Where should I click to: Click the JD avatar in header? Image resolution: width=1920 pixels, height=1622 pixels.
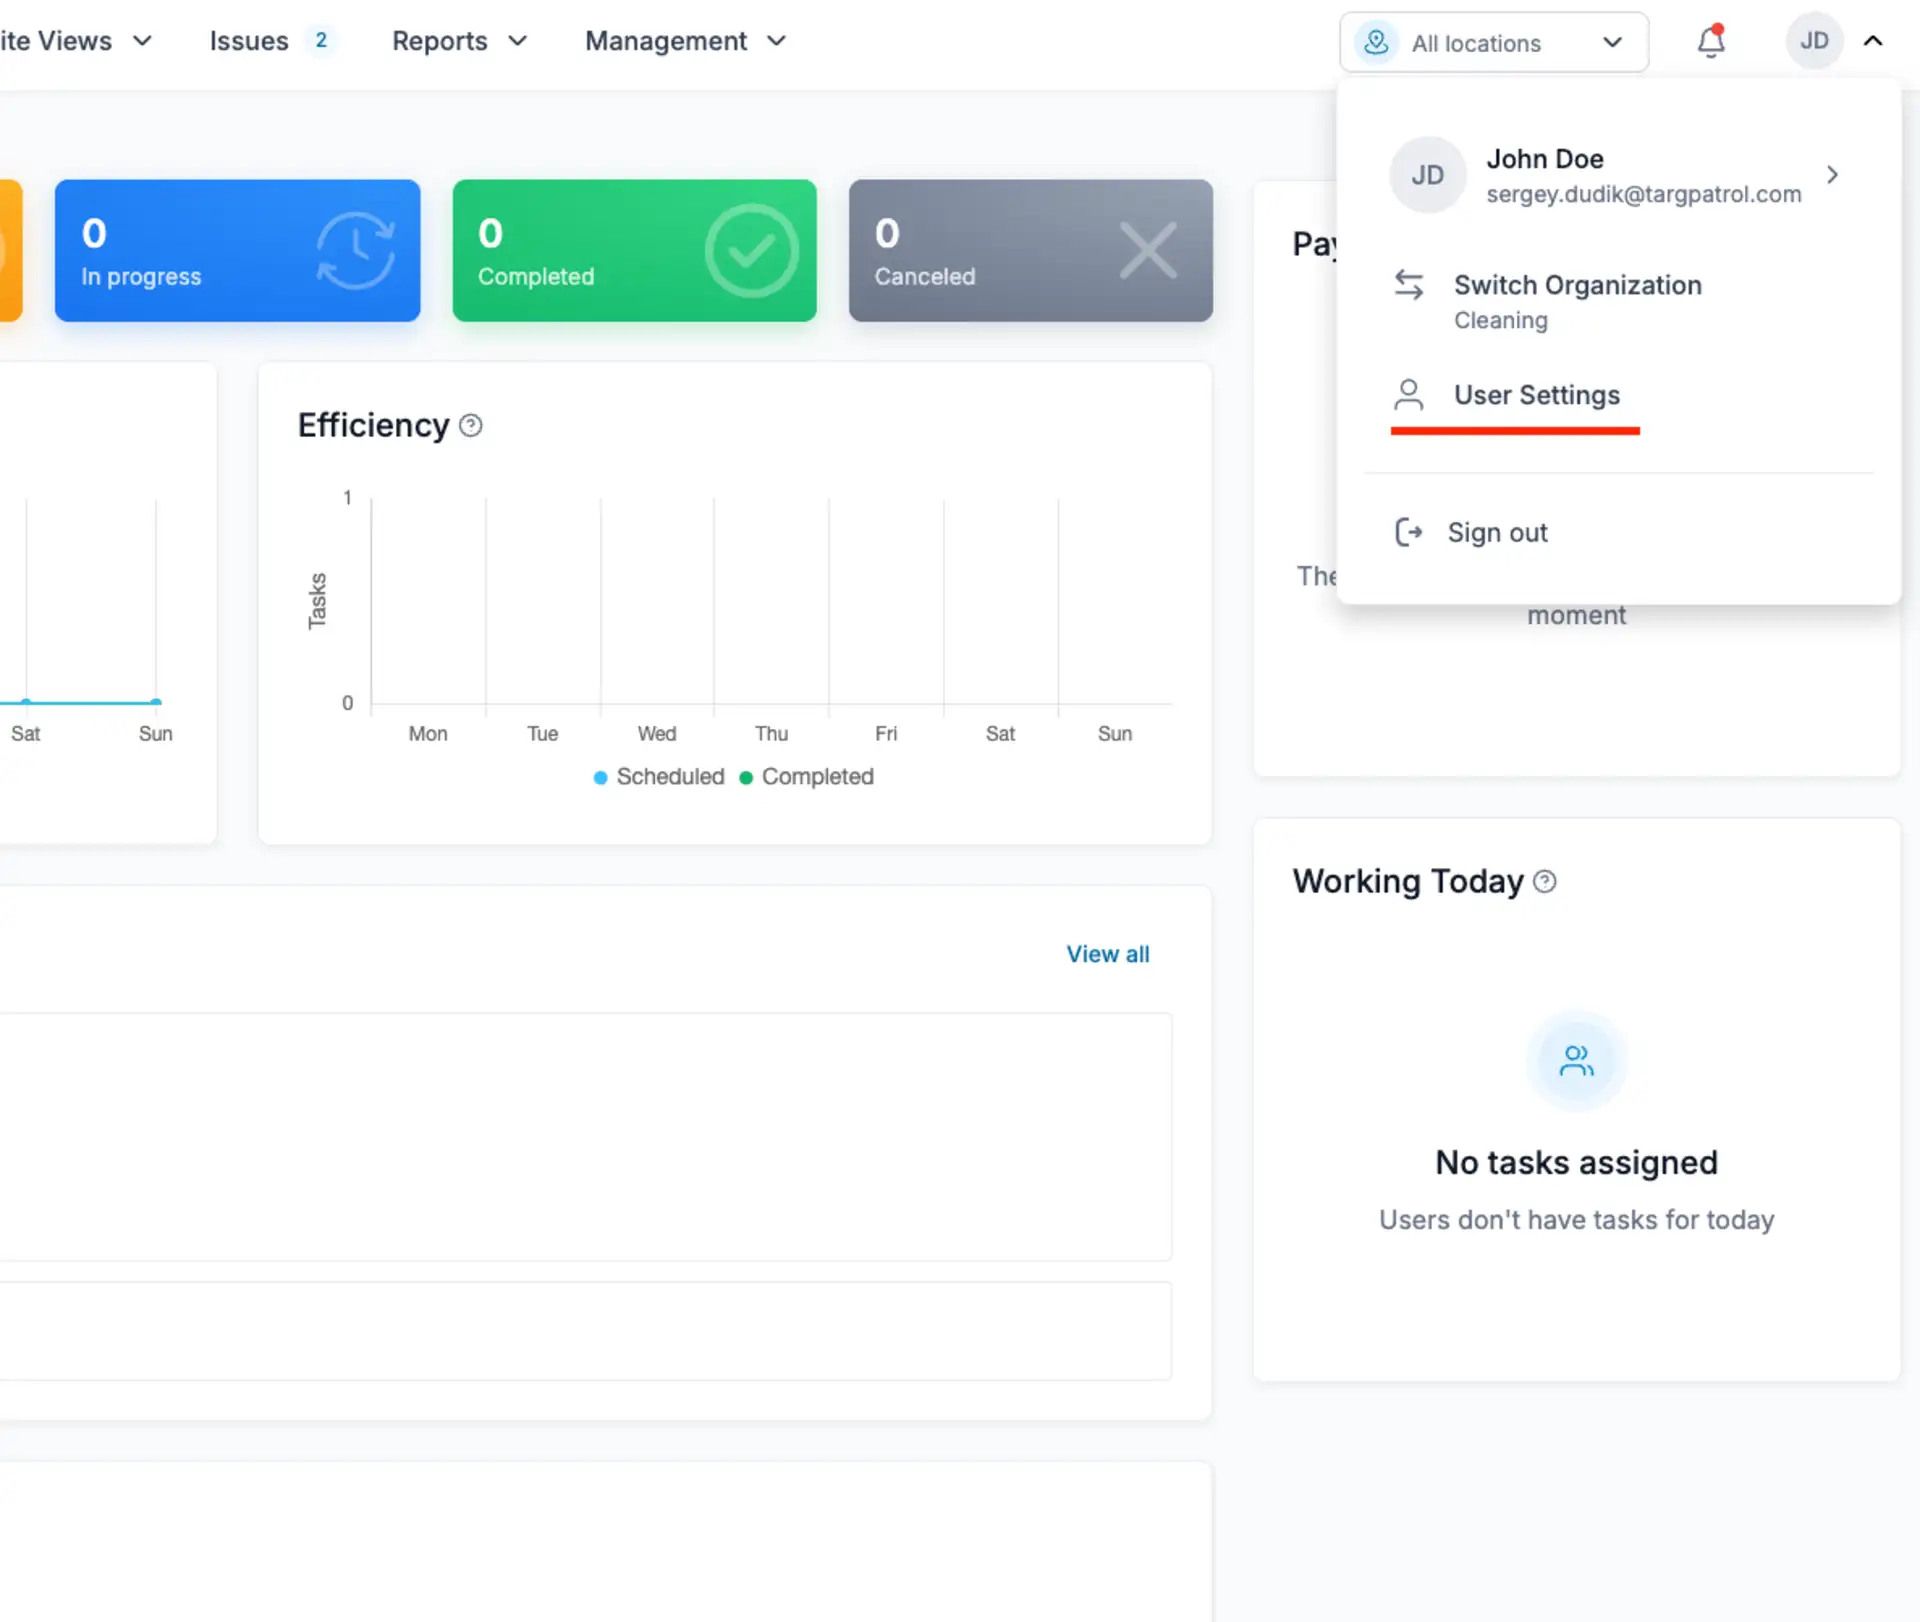coord(1813,41)
